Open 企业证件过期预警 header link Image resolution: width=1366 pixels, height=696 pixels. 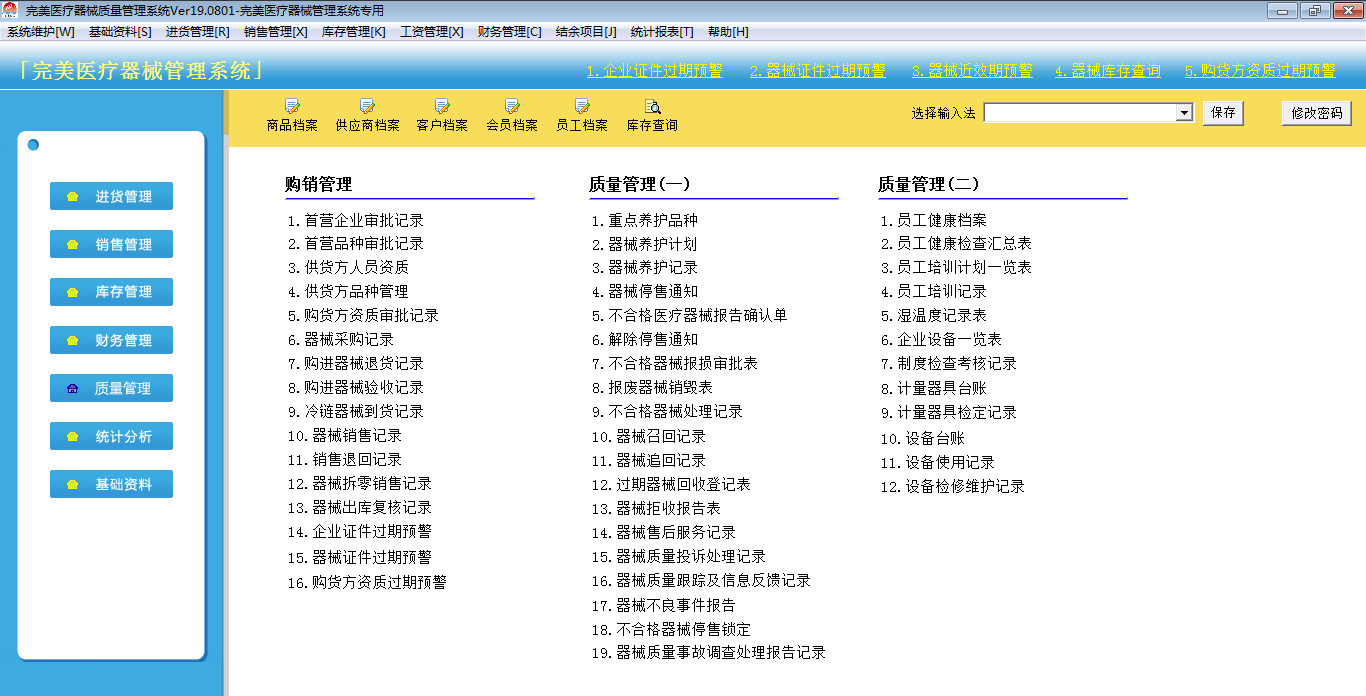(654, 71)
